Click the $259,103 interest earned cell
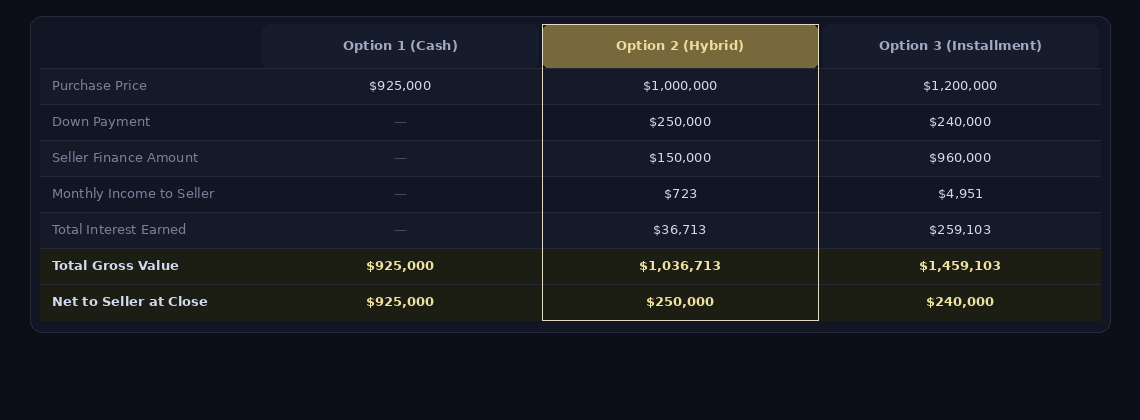The image size is (1140, 420). point(960,230)
